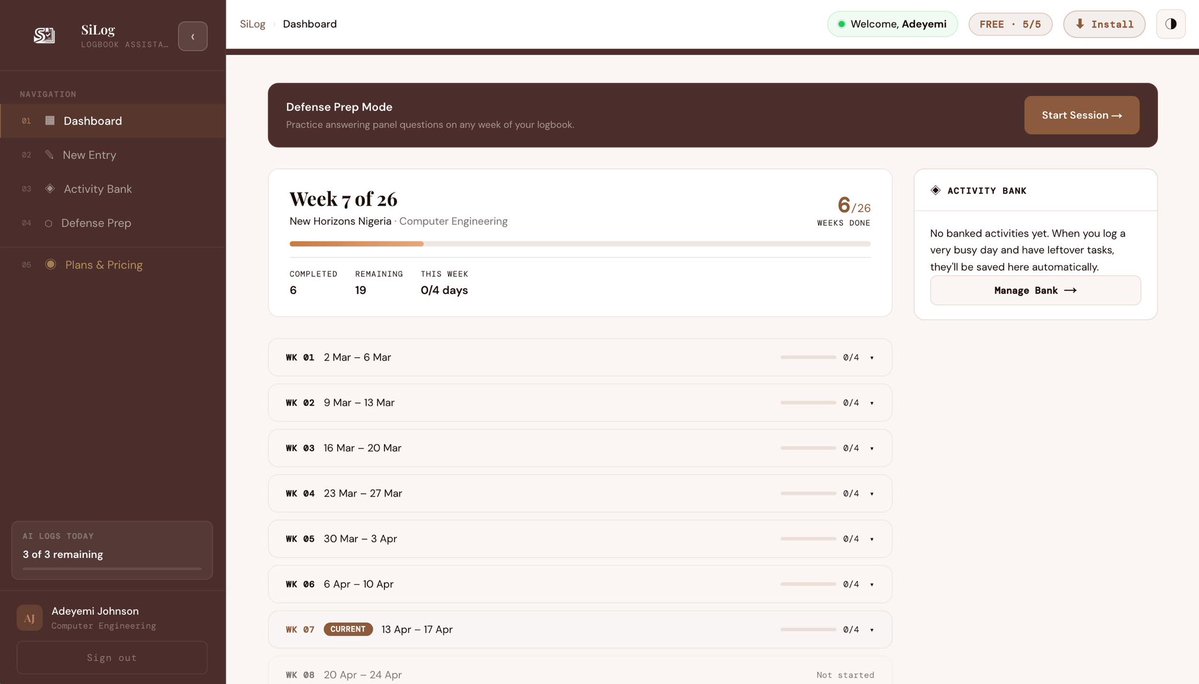Sign out of the account
Screen dimensions: 1199x684
pos(112,657)
